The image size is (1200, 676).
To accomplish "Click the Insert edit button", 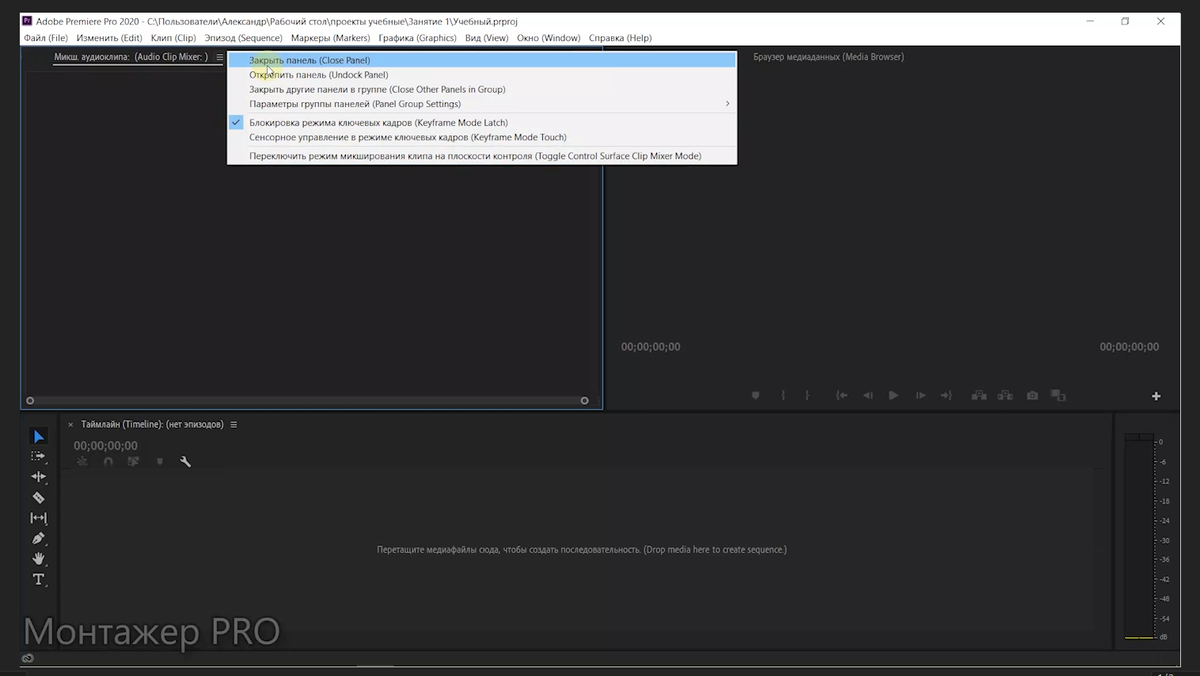I will (979, 396).
